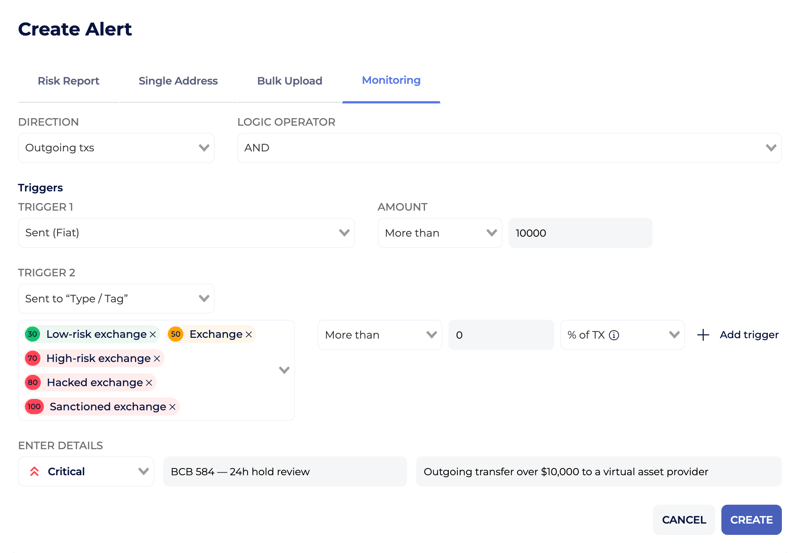This screenshot has height=553, width=800.
Task: Click the CANCEL button
Action: click(x=684, y=520)
